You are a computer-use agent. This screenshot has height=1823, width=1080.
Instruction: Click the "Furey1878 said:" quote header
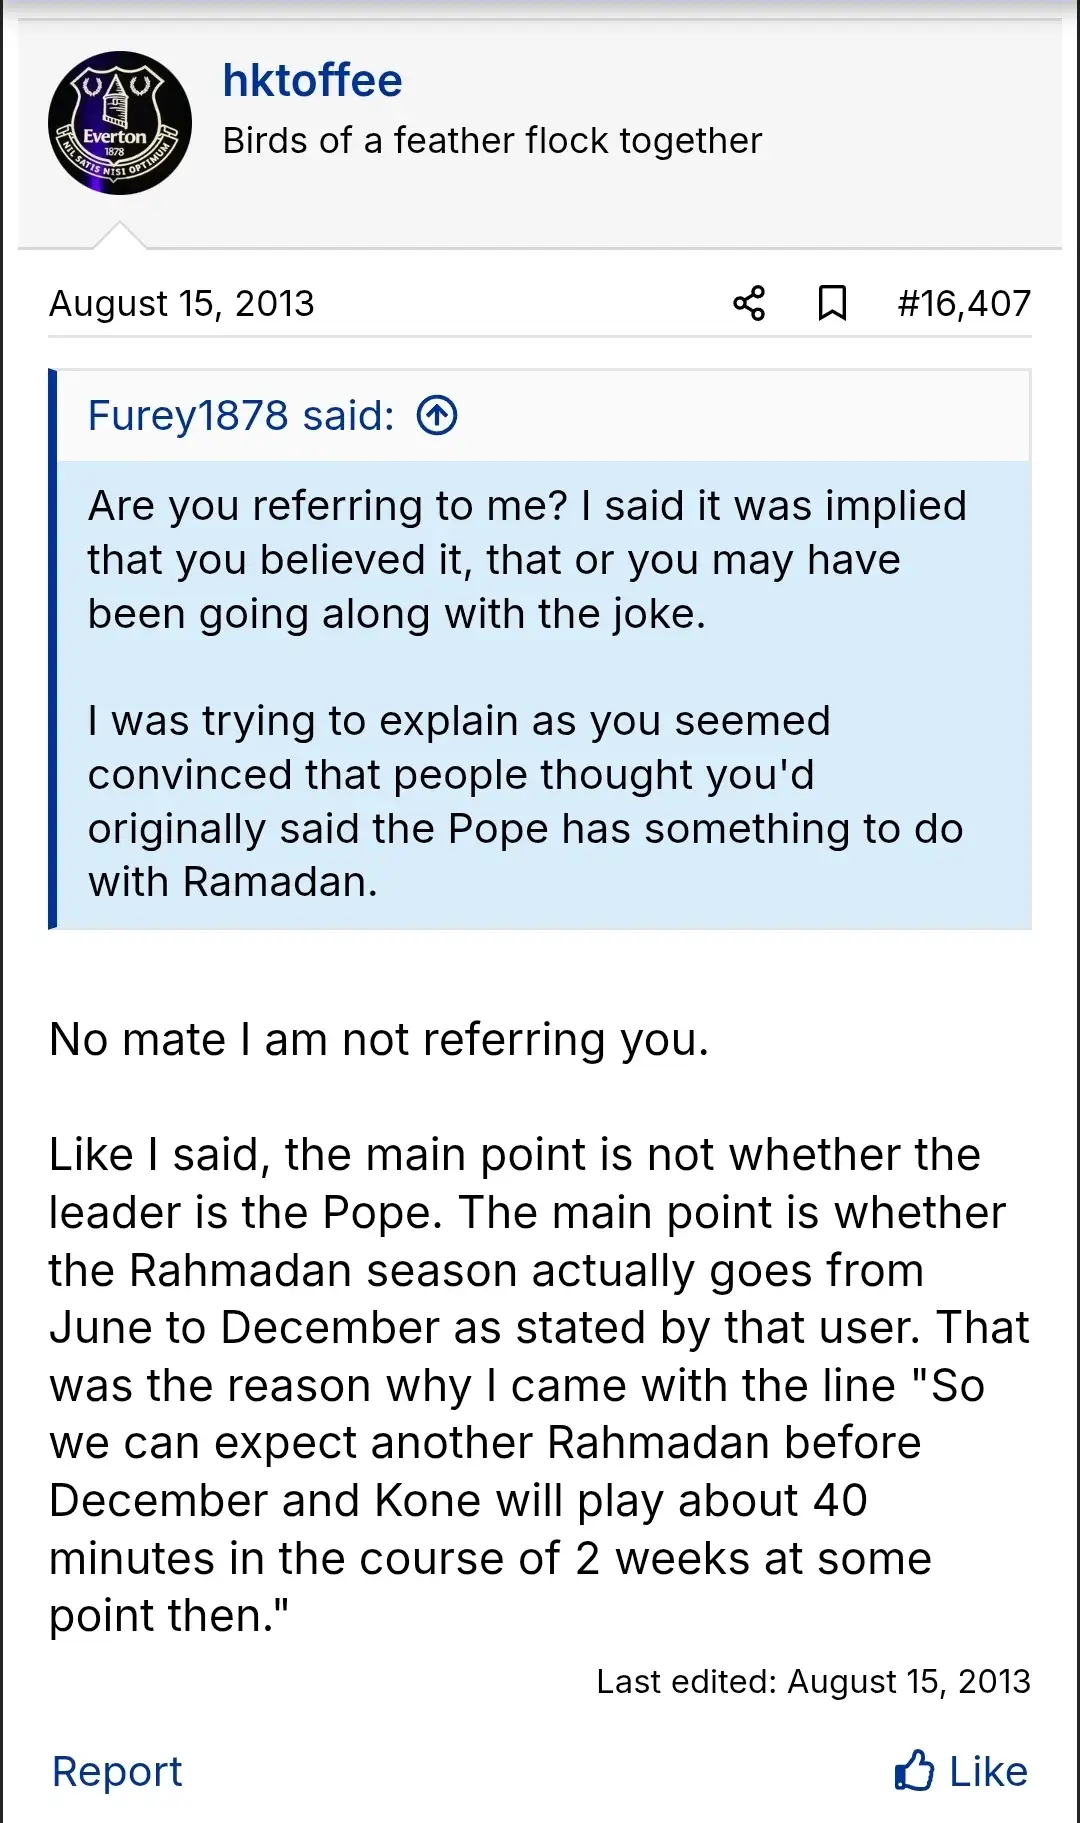241,415
